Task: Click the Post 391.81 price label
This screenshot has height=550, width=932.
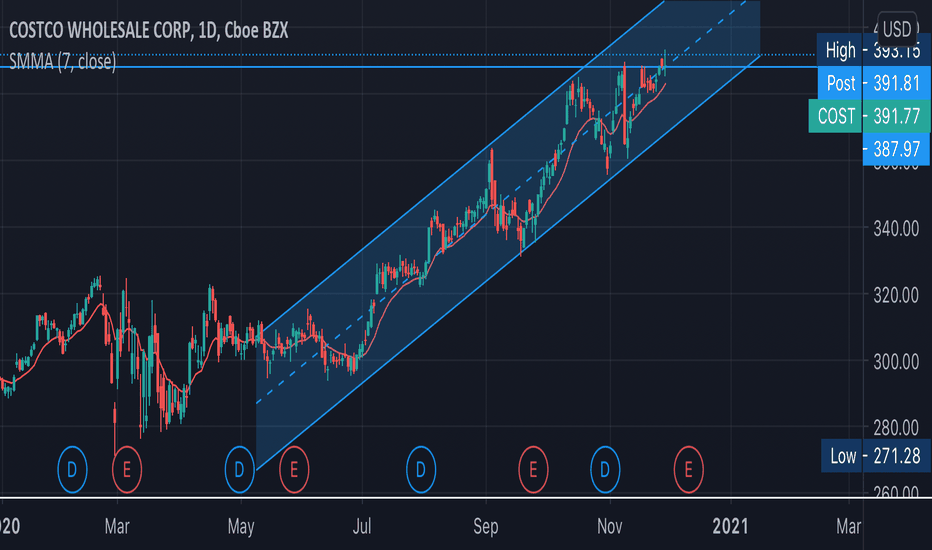Action: 873,83
